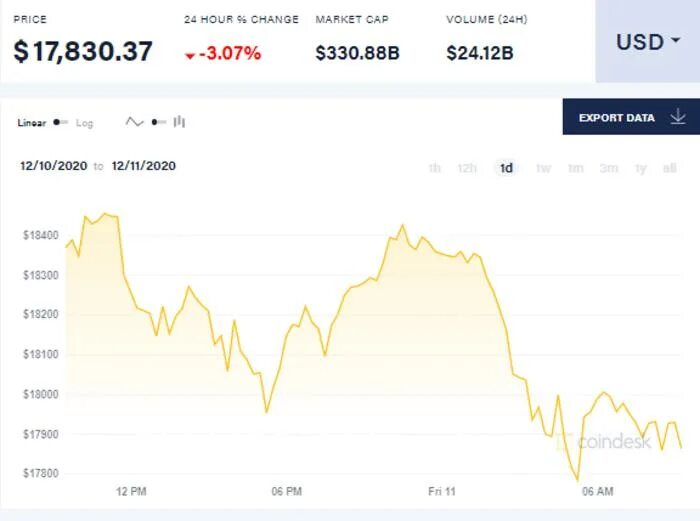Image resolution: width=700 pixels, height=521 pixels.
Task: Toggle the line/candlestick chart switch
Action: tap(158, 122)
